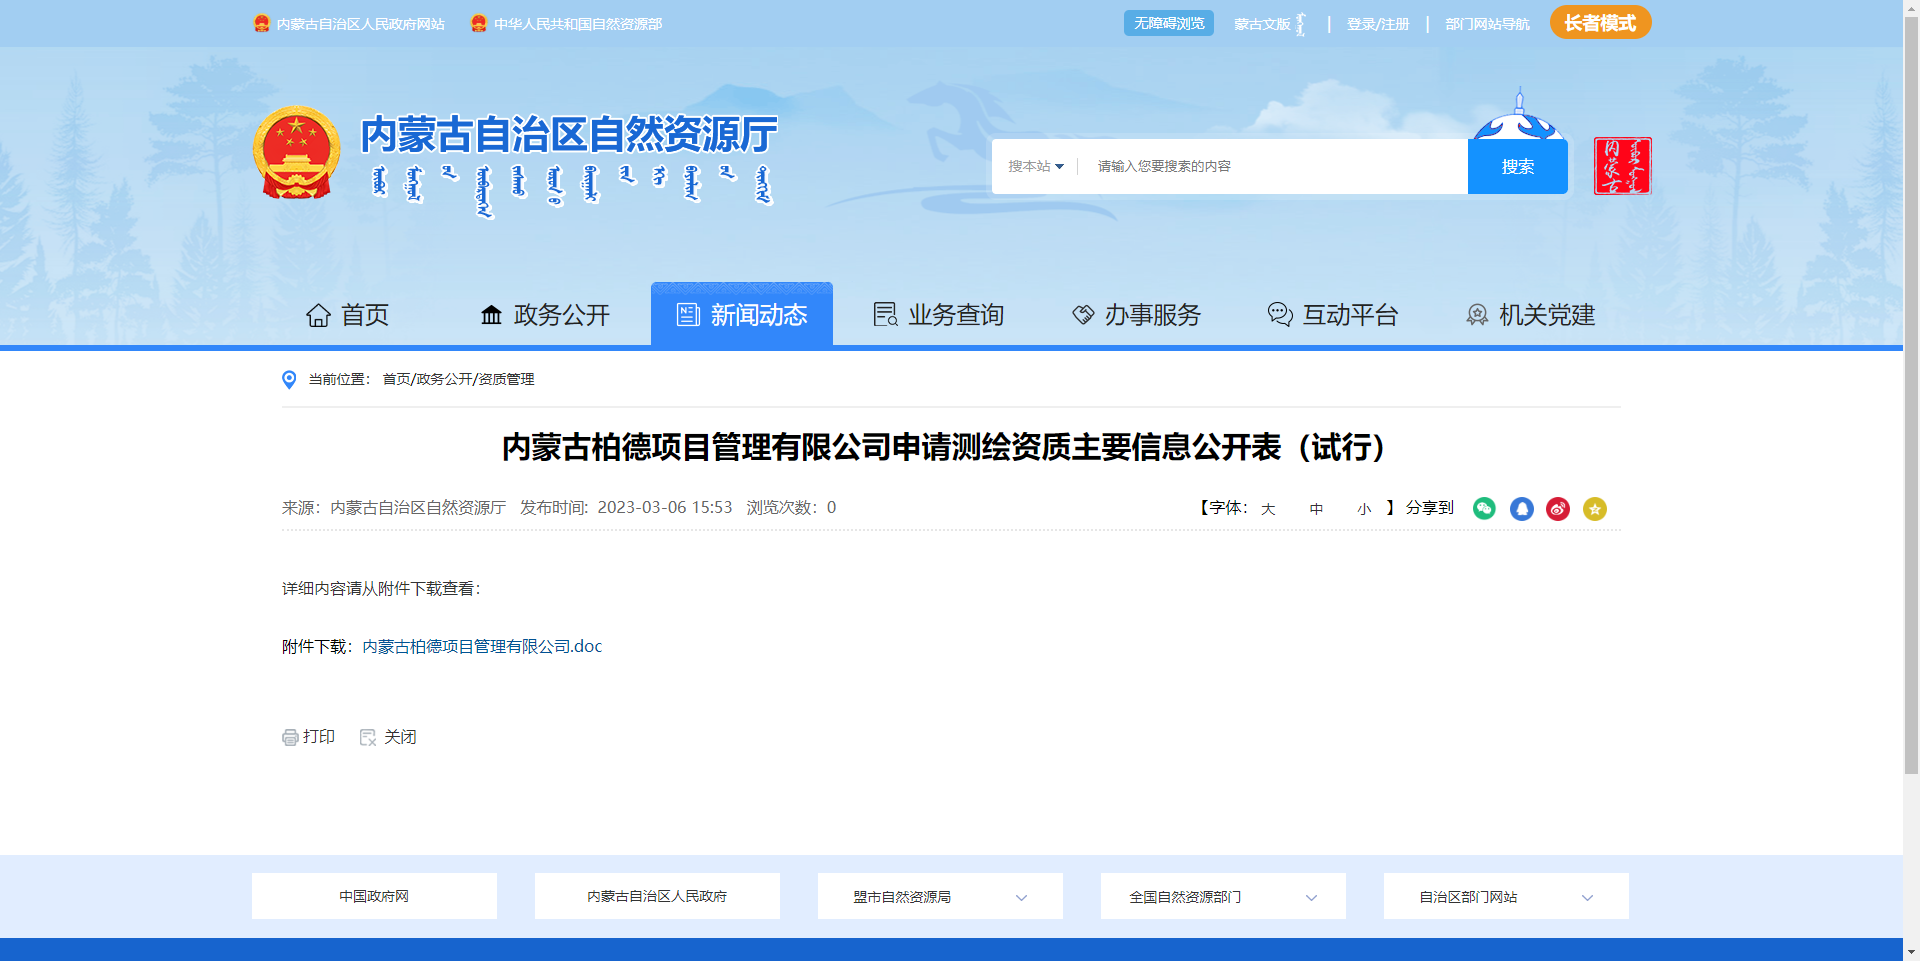Viewport: 1920px width, 961px height.
Task: Set font size to large (大)
Action: [x=1268, y=509]
